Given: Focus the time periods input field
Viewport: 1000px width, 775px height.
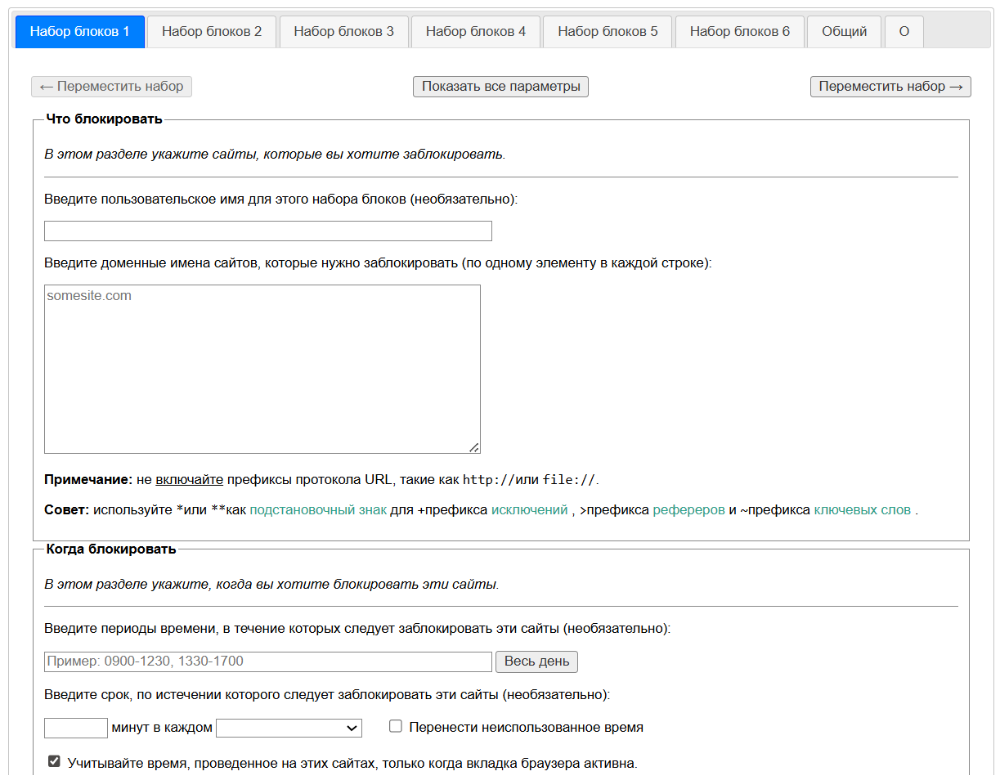Looking at the screenshot, I should [x=268, y=662].
